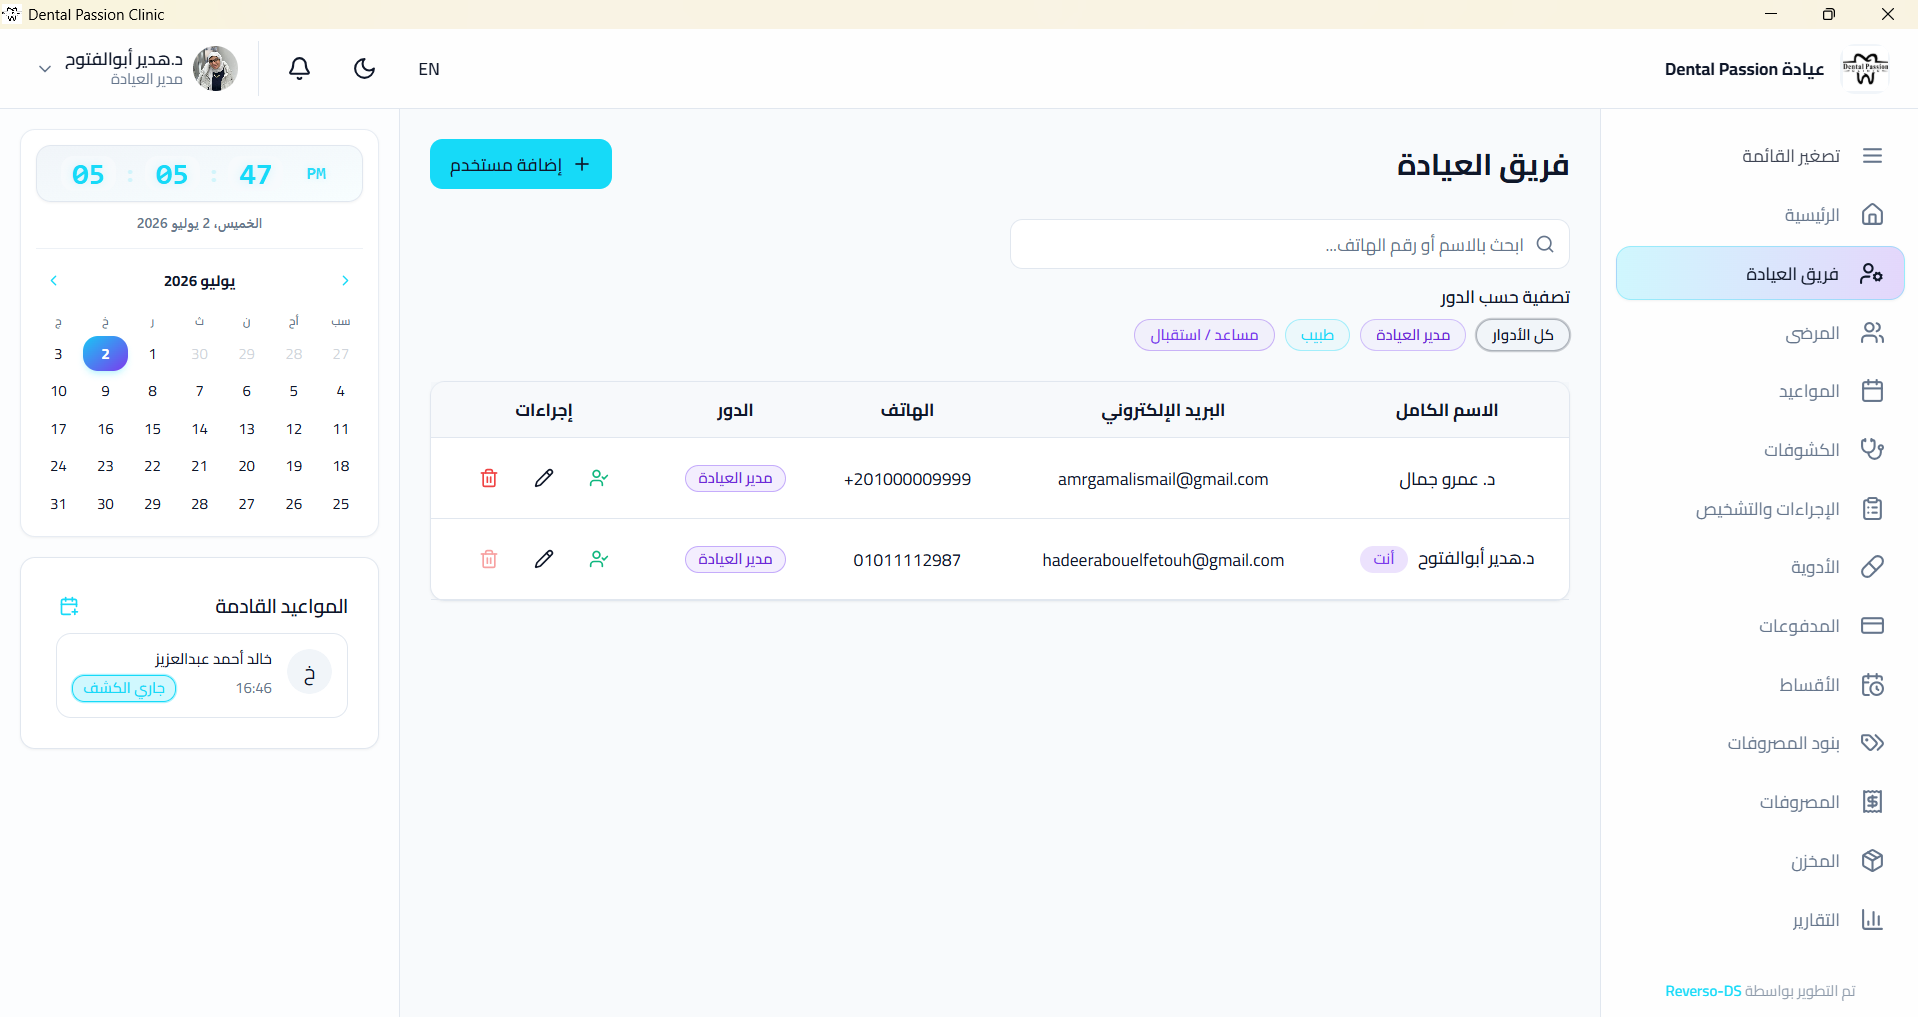Filter by مساعد / استقبال role chip
1918x1017 pixels.
pos(1204,335)
